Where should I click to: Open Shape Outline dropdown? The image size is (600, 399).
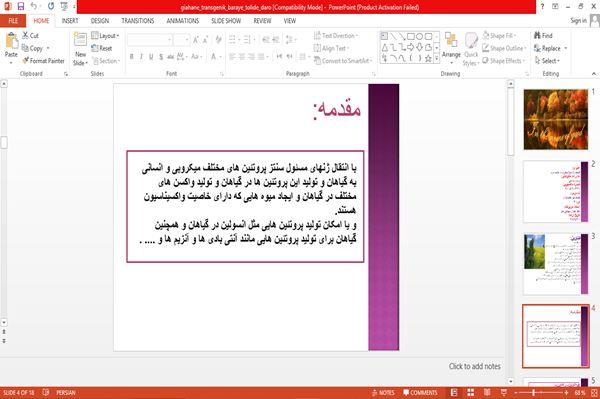coord(504,48)
